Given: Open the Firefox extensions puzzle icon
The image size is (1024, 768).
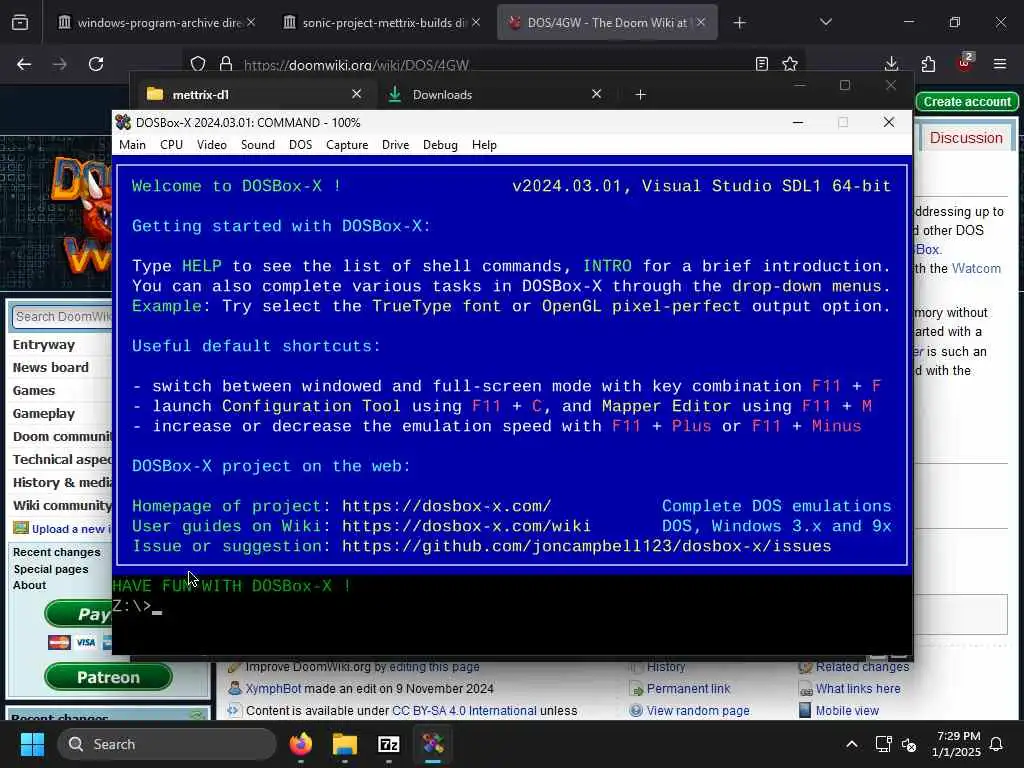Looking at the screenshot, I should pyautogui.click(x=928, y=64).
